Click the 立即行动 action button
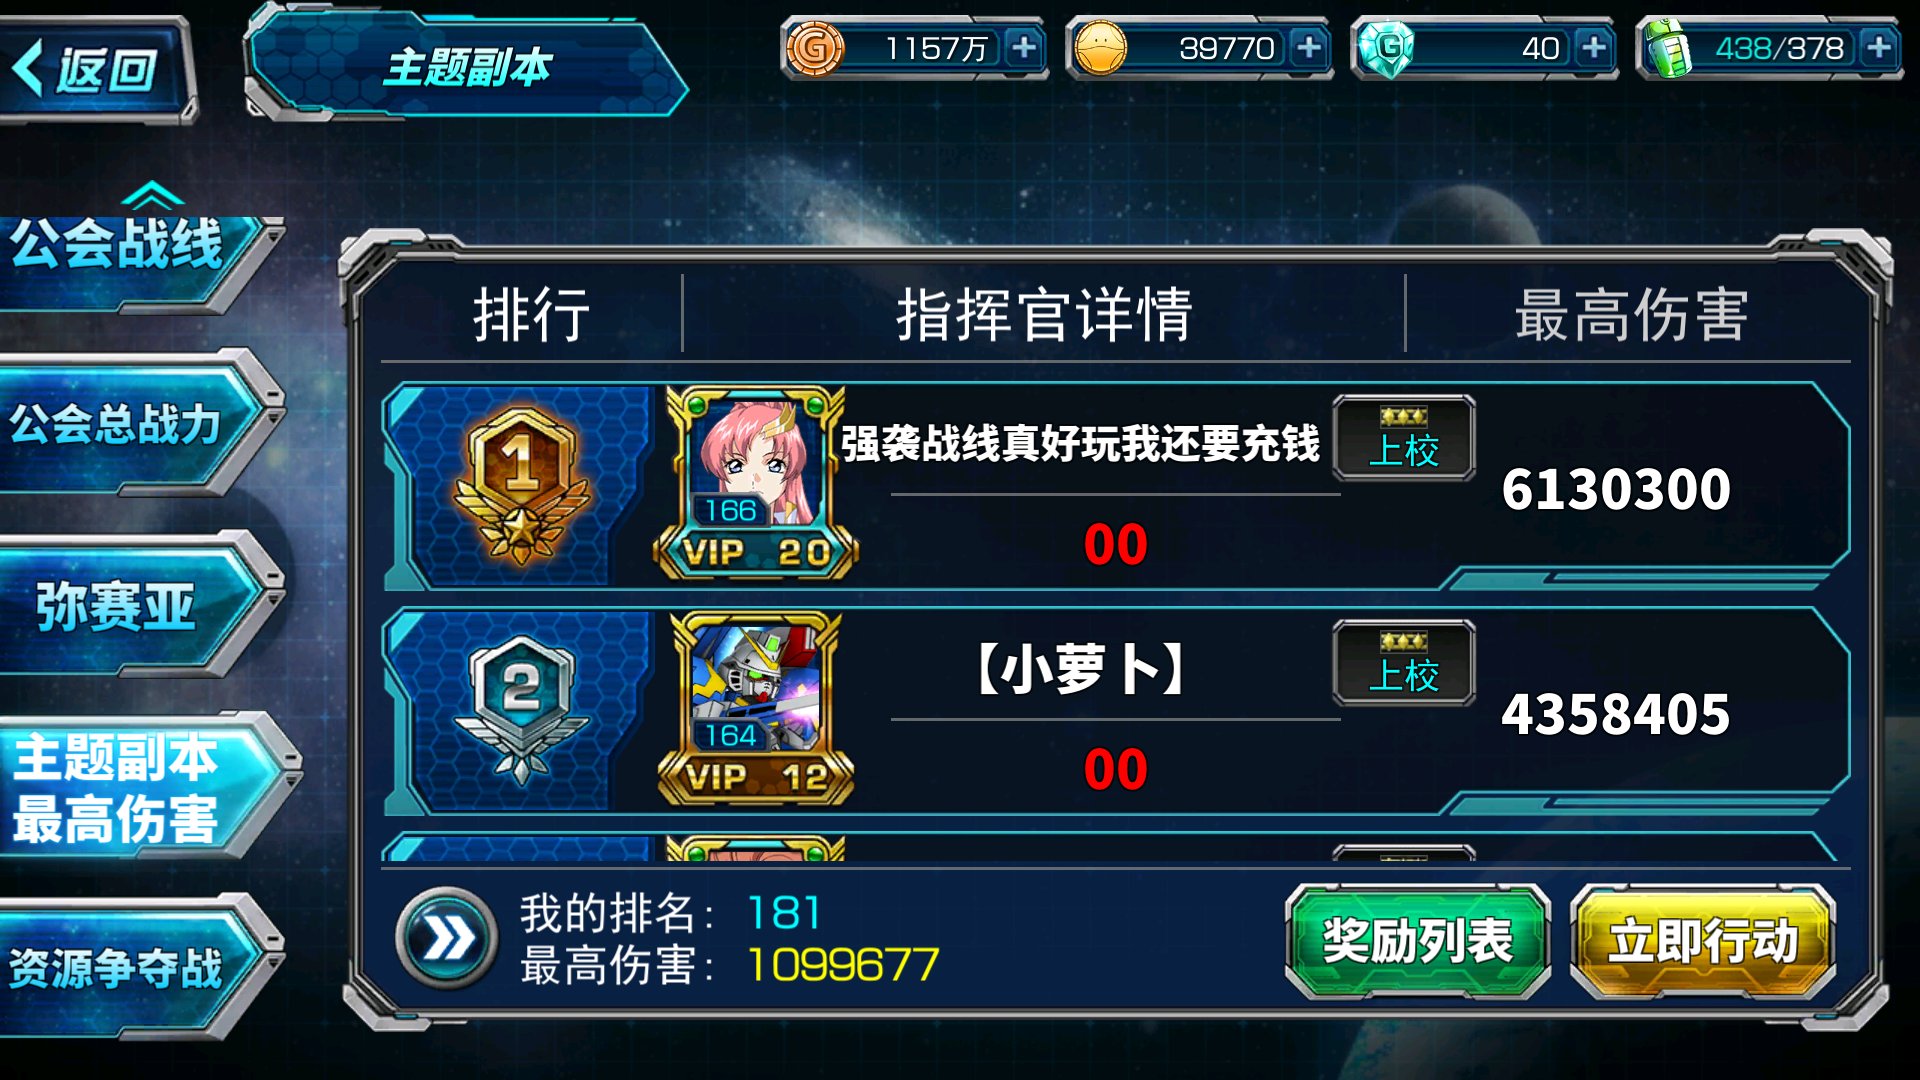 tap(1703, 940)
